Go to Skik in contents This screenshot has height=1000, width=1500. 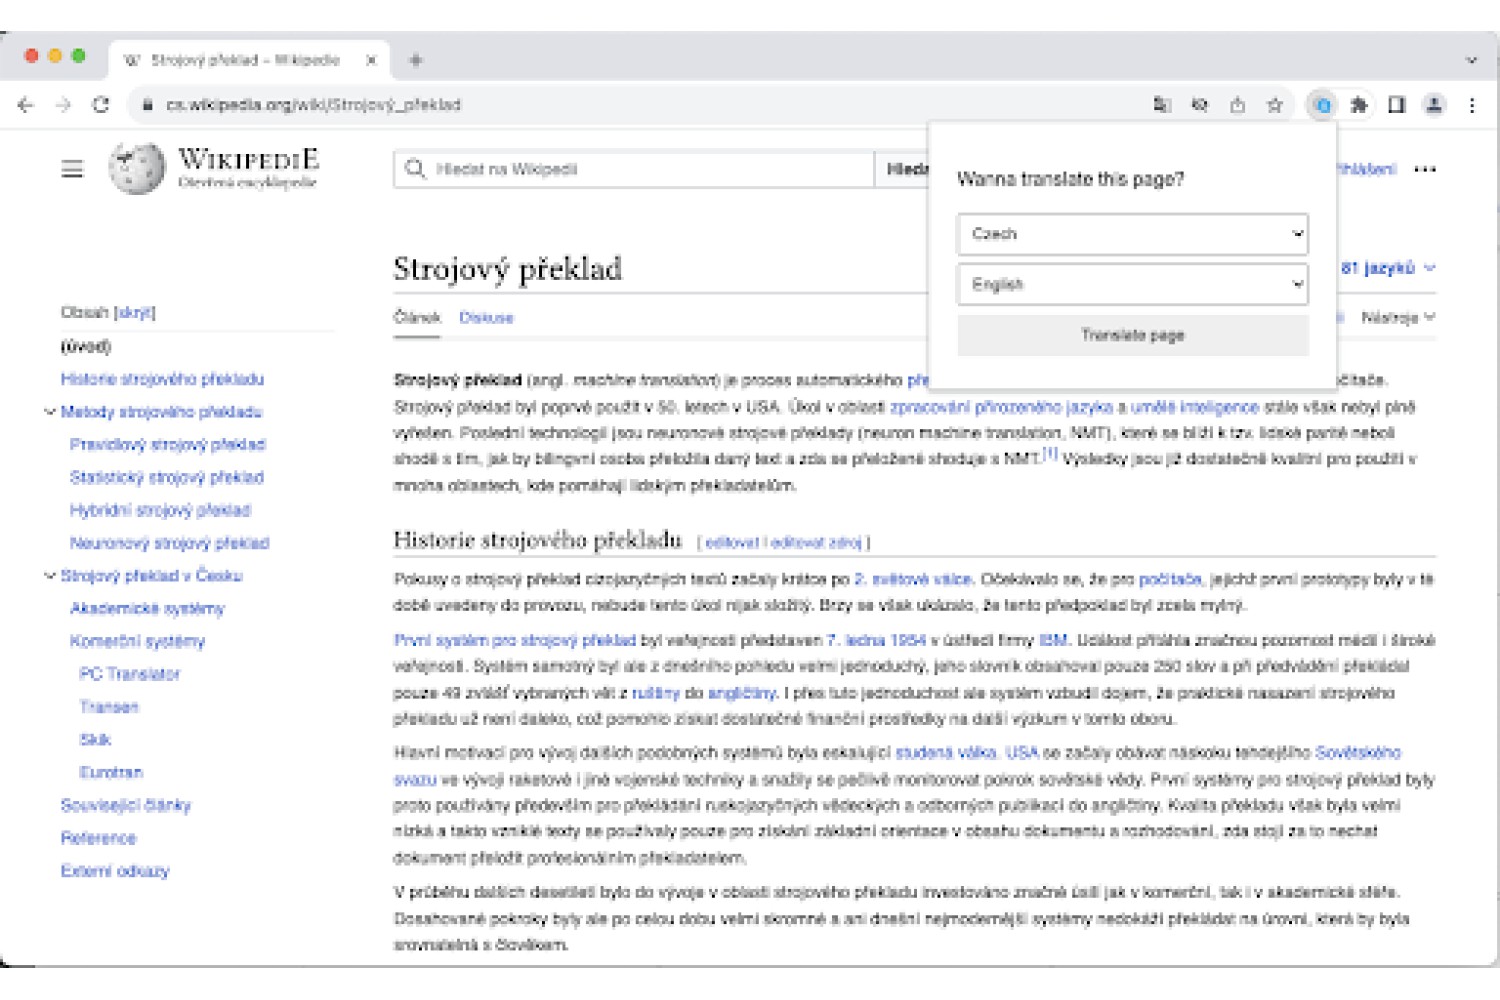point(95,740)
